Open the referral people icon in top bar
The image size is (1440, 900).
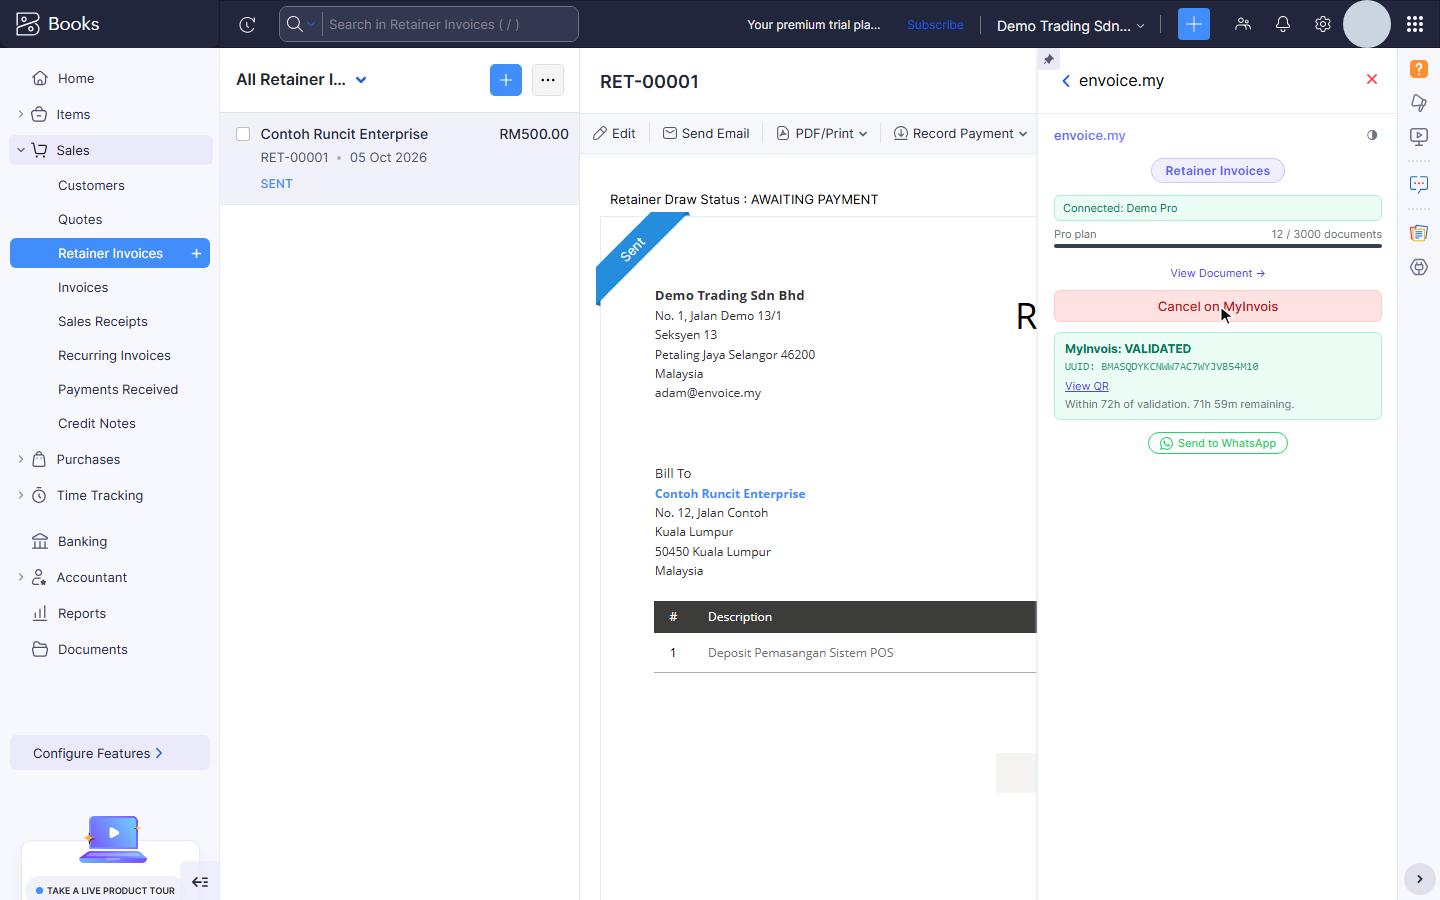click(1243, 24)
